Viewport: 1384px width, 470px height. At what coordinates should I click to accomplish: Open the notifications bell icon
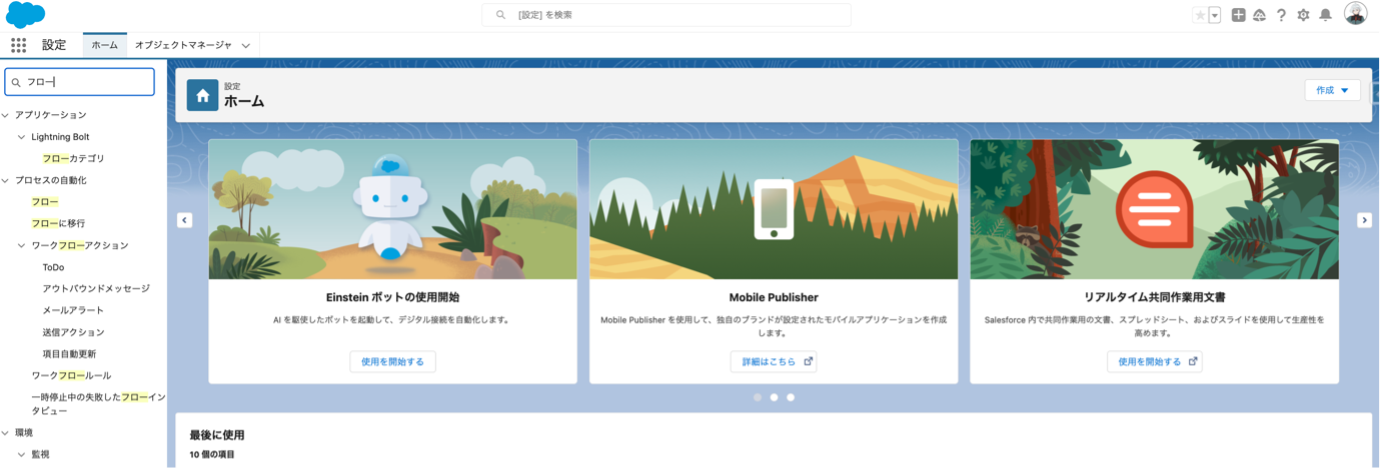[1325, 15]
